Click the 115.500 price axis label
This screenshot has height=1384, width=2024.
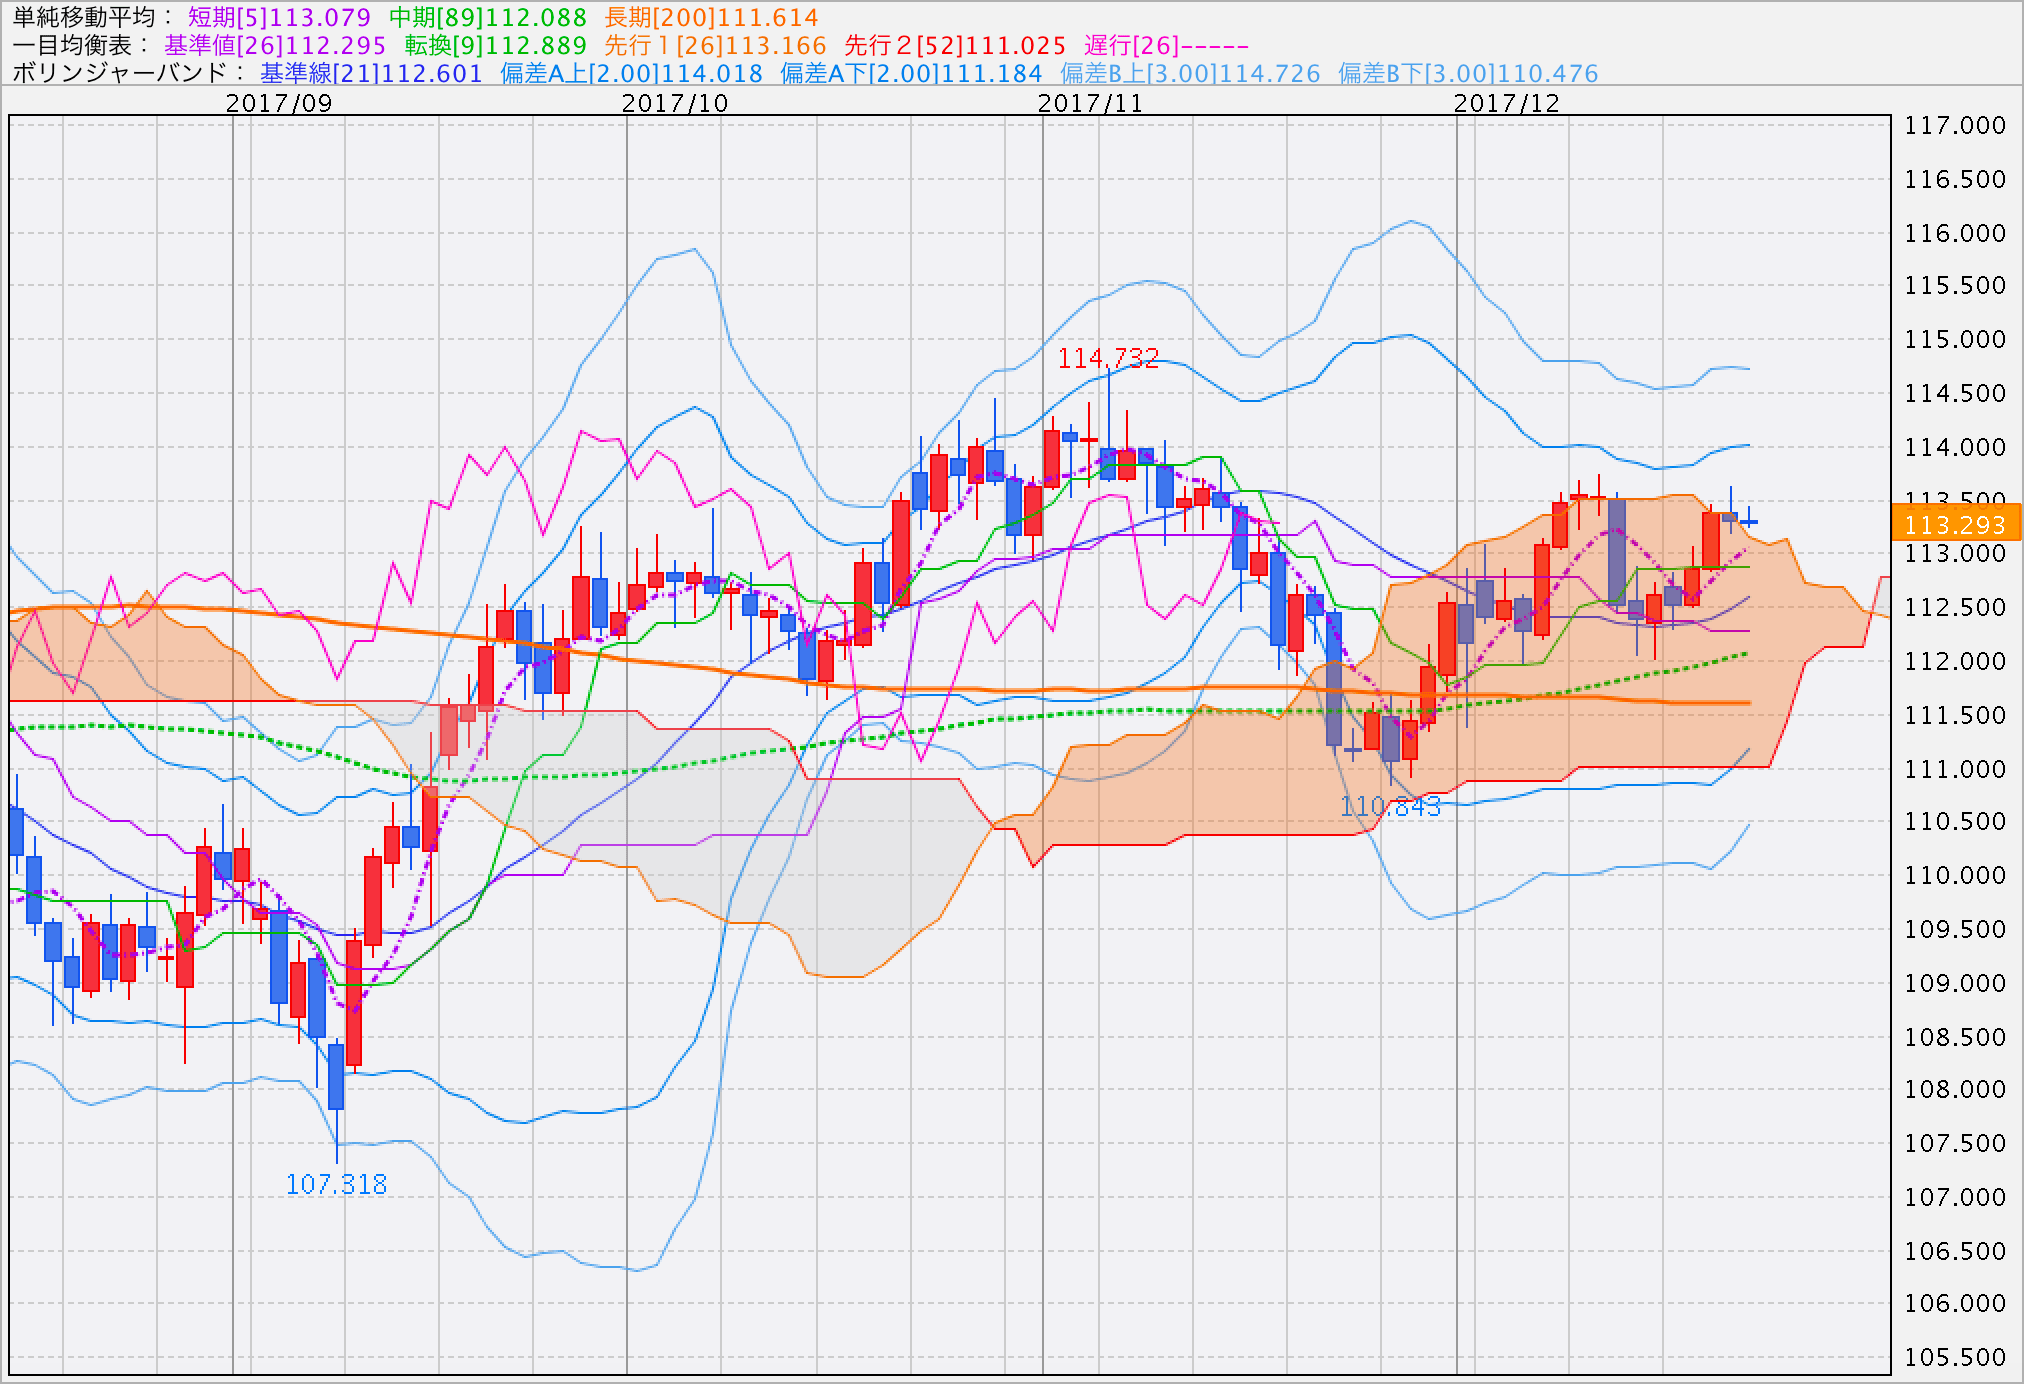[1955, 285]
